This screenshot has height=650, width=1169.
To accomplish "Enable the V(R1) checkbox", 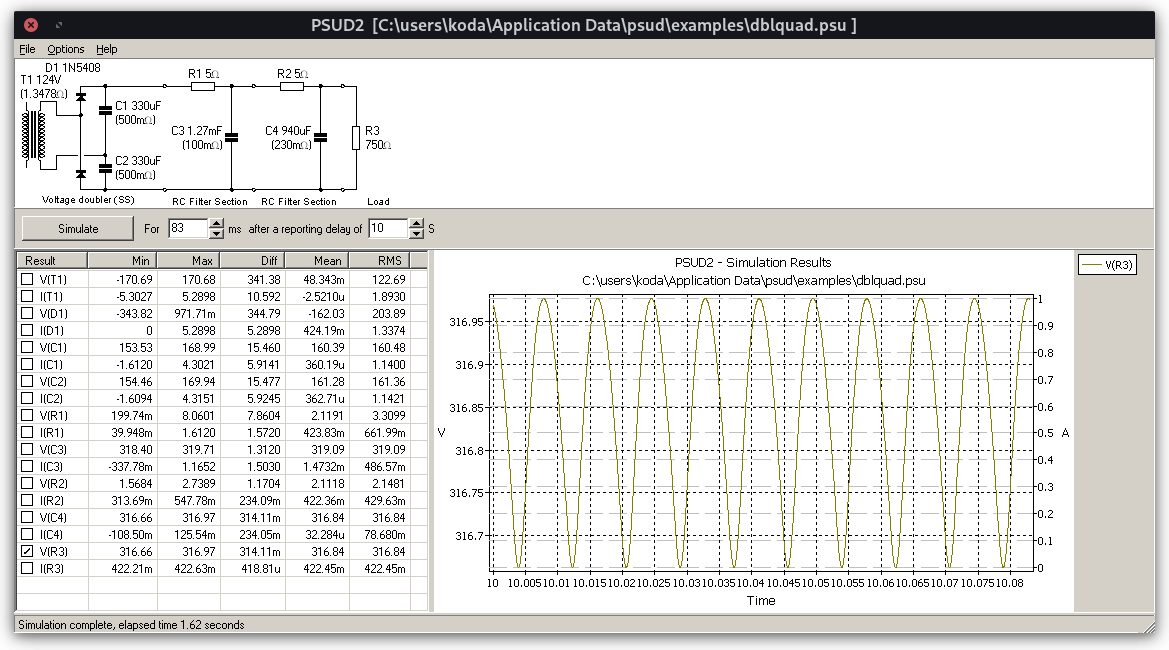I will click(27, 415).
